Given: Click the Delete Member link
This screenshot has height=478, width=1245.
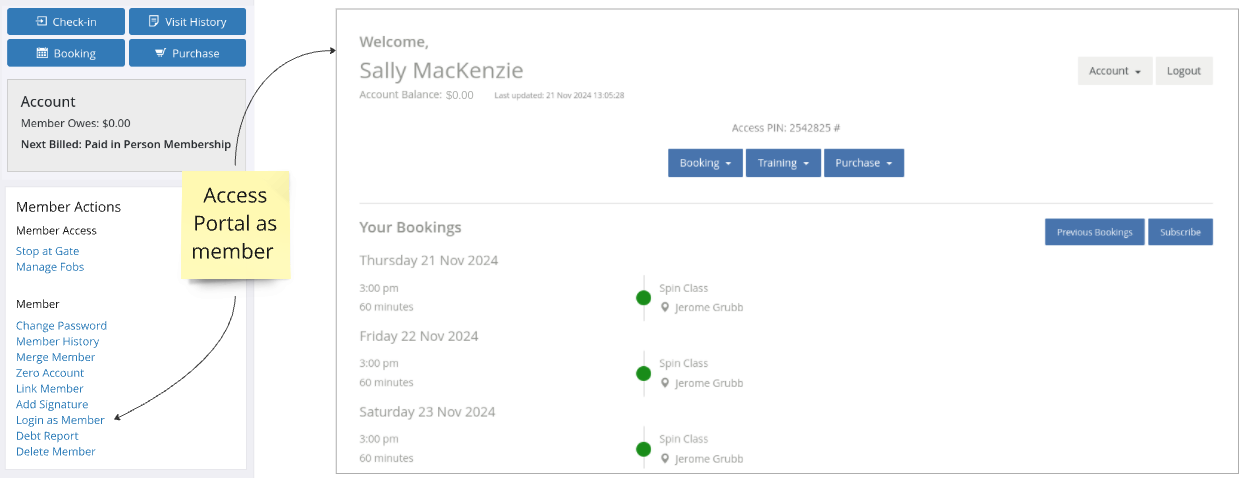Looking at the screenshot, I should (55, 452).
